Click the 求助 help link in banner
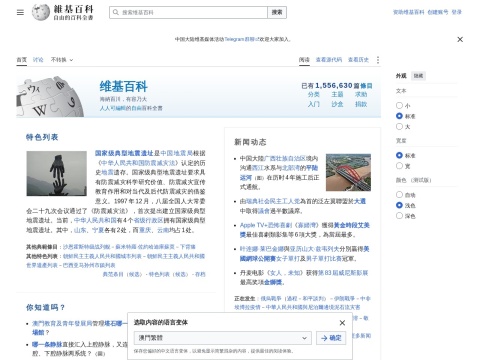 click(361, 94)
